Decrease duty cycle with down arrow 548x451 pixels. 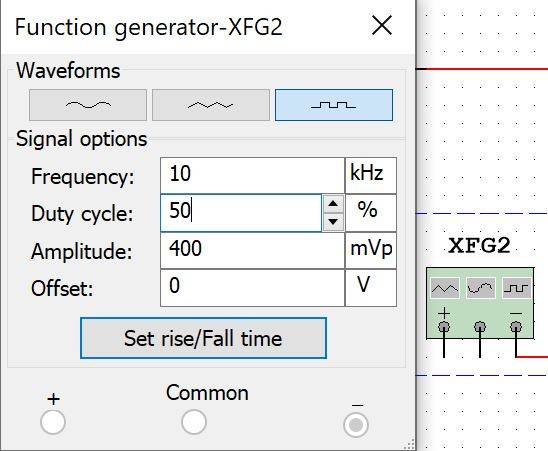click(x=333, y=222)
